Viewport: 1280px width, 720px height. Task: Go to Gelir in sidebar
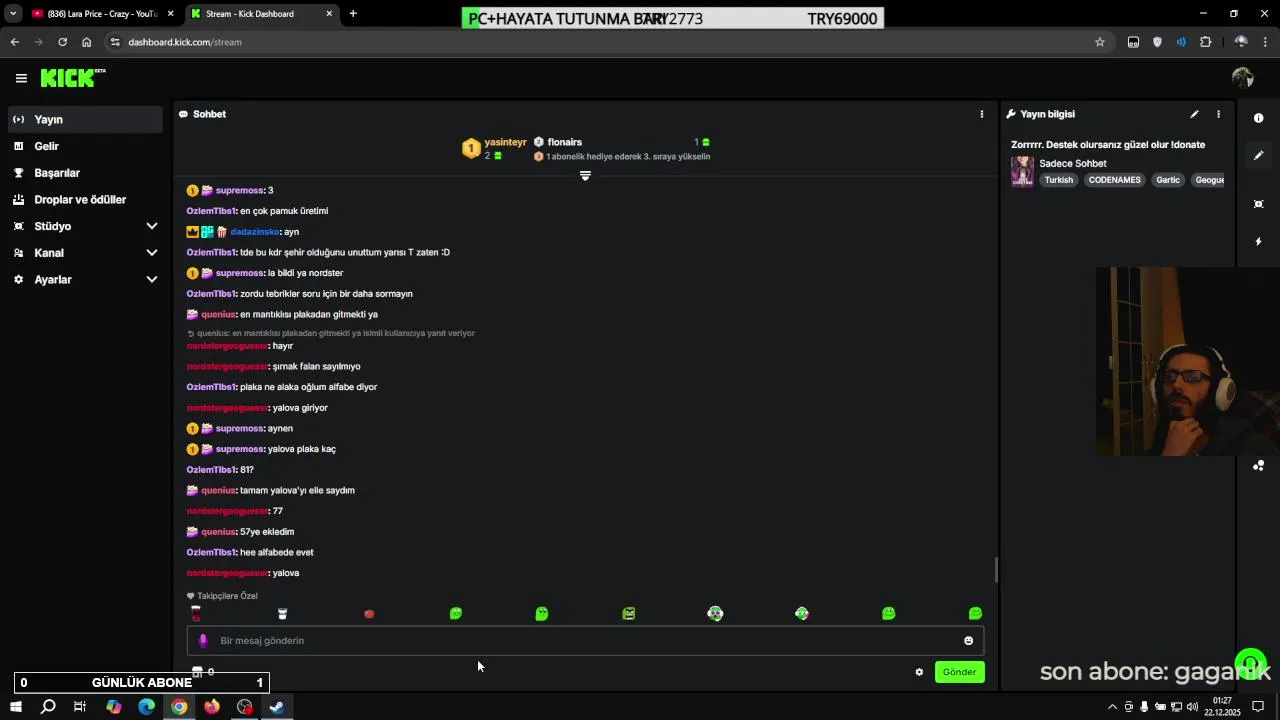(x=85, y=146)
